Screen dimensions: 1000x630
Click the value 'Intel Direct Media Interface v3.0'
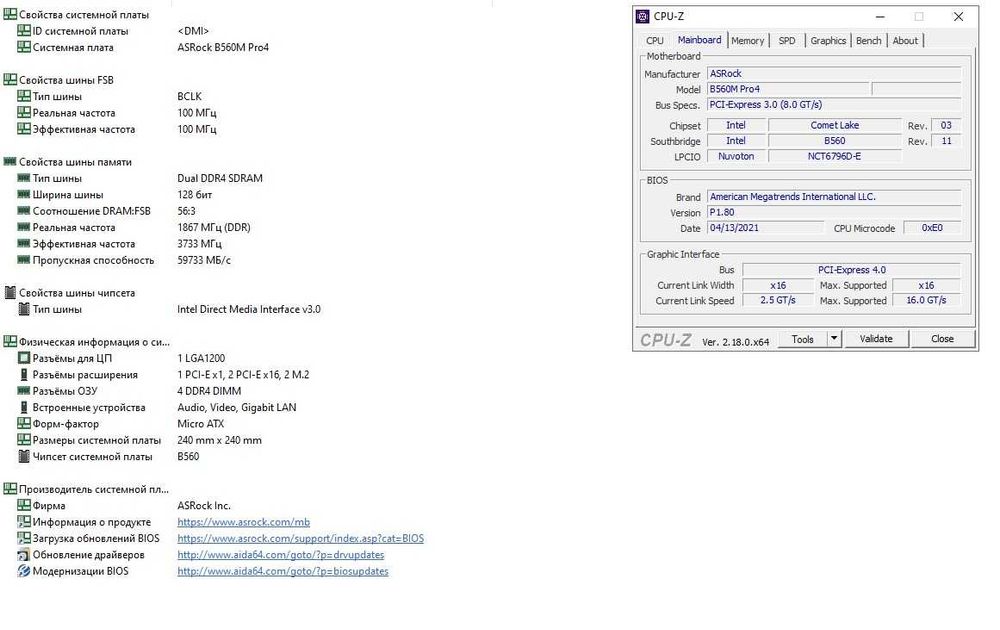(x=249, y=309)
